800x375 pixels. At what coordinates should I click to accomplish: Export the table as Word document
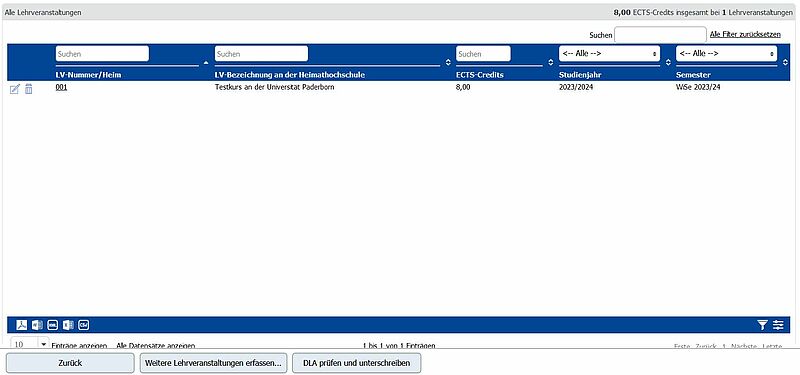pos(37,325)
